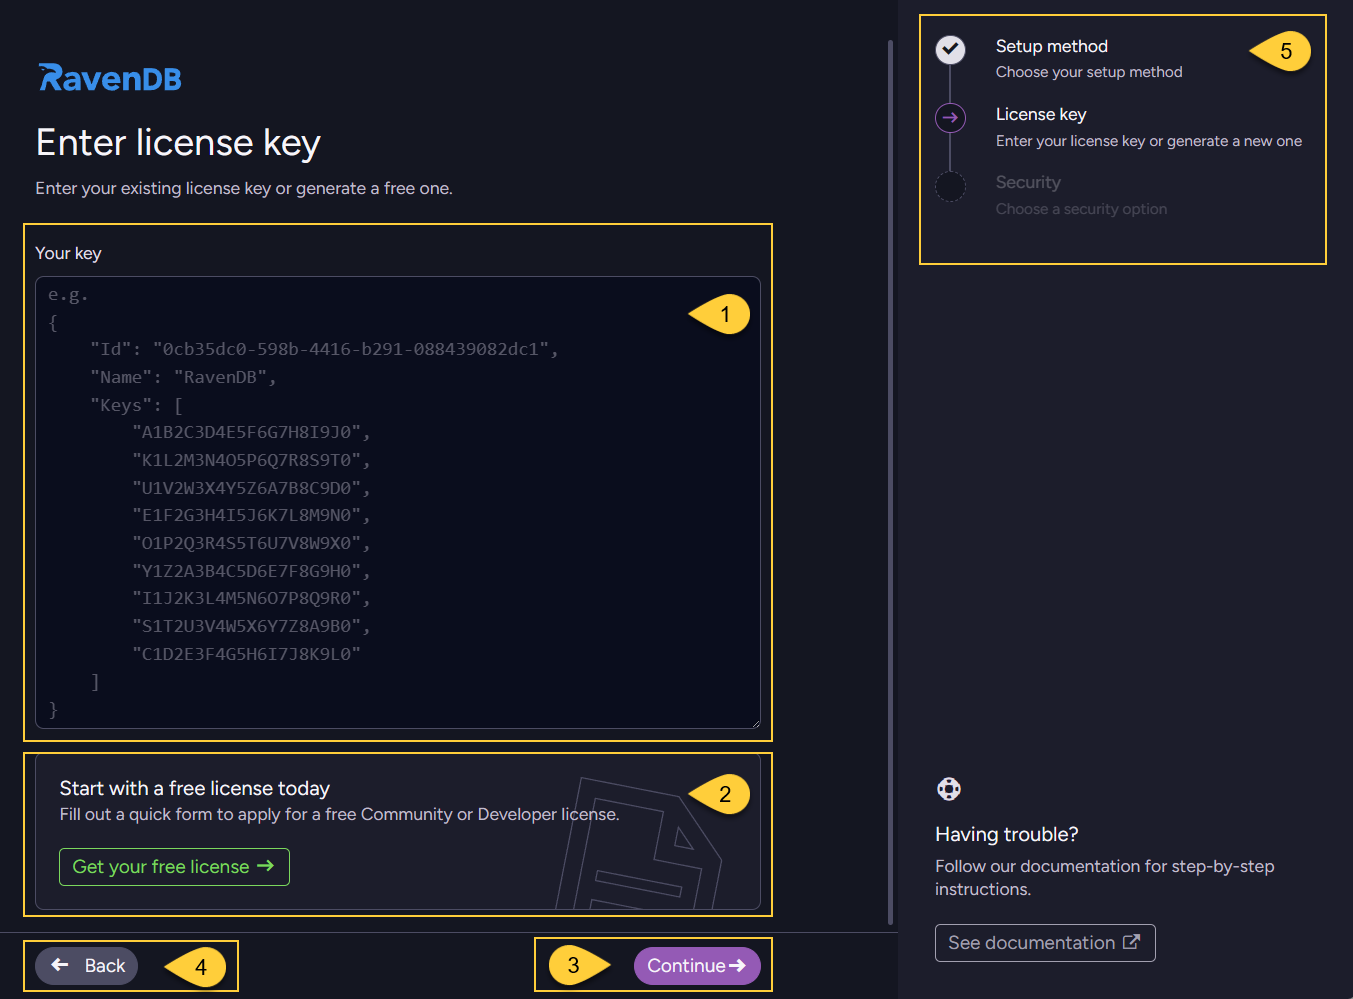Click the document illustration in free license card

(x=640, y=845)
